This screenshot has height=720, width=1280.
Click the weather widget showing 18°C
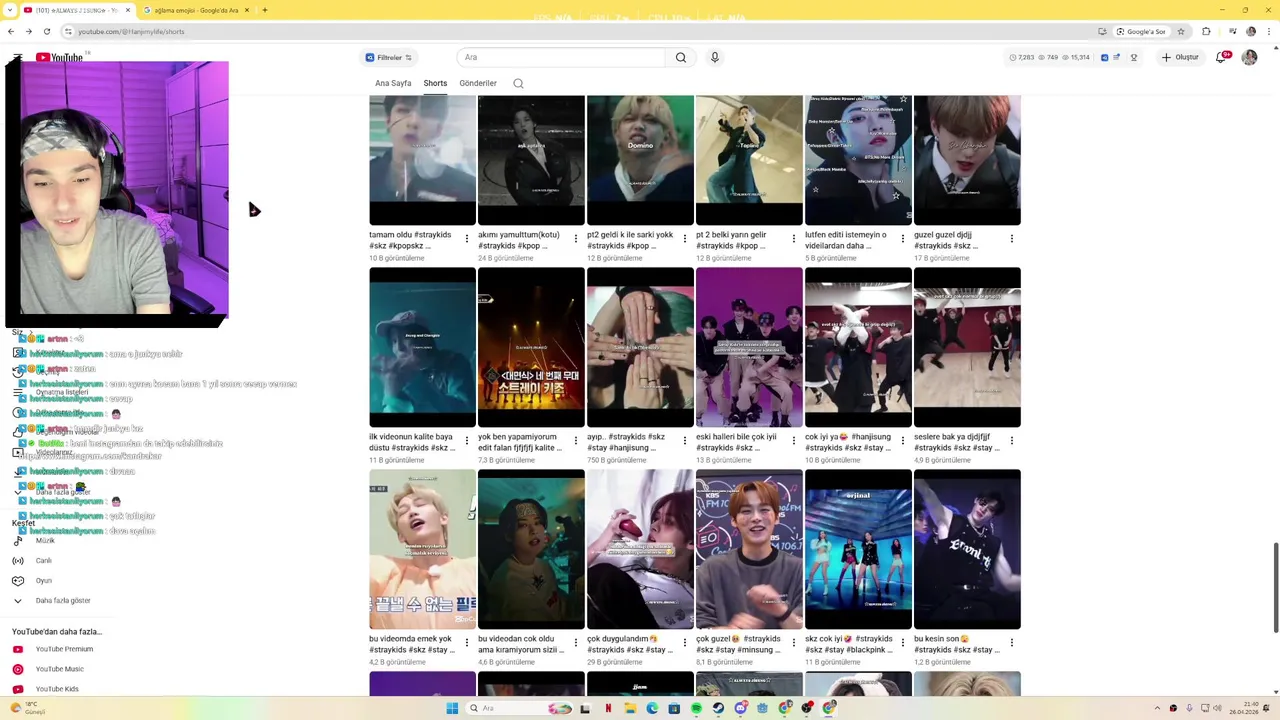coord(28,708)
